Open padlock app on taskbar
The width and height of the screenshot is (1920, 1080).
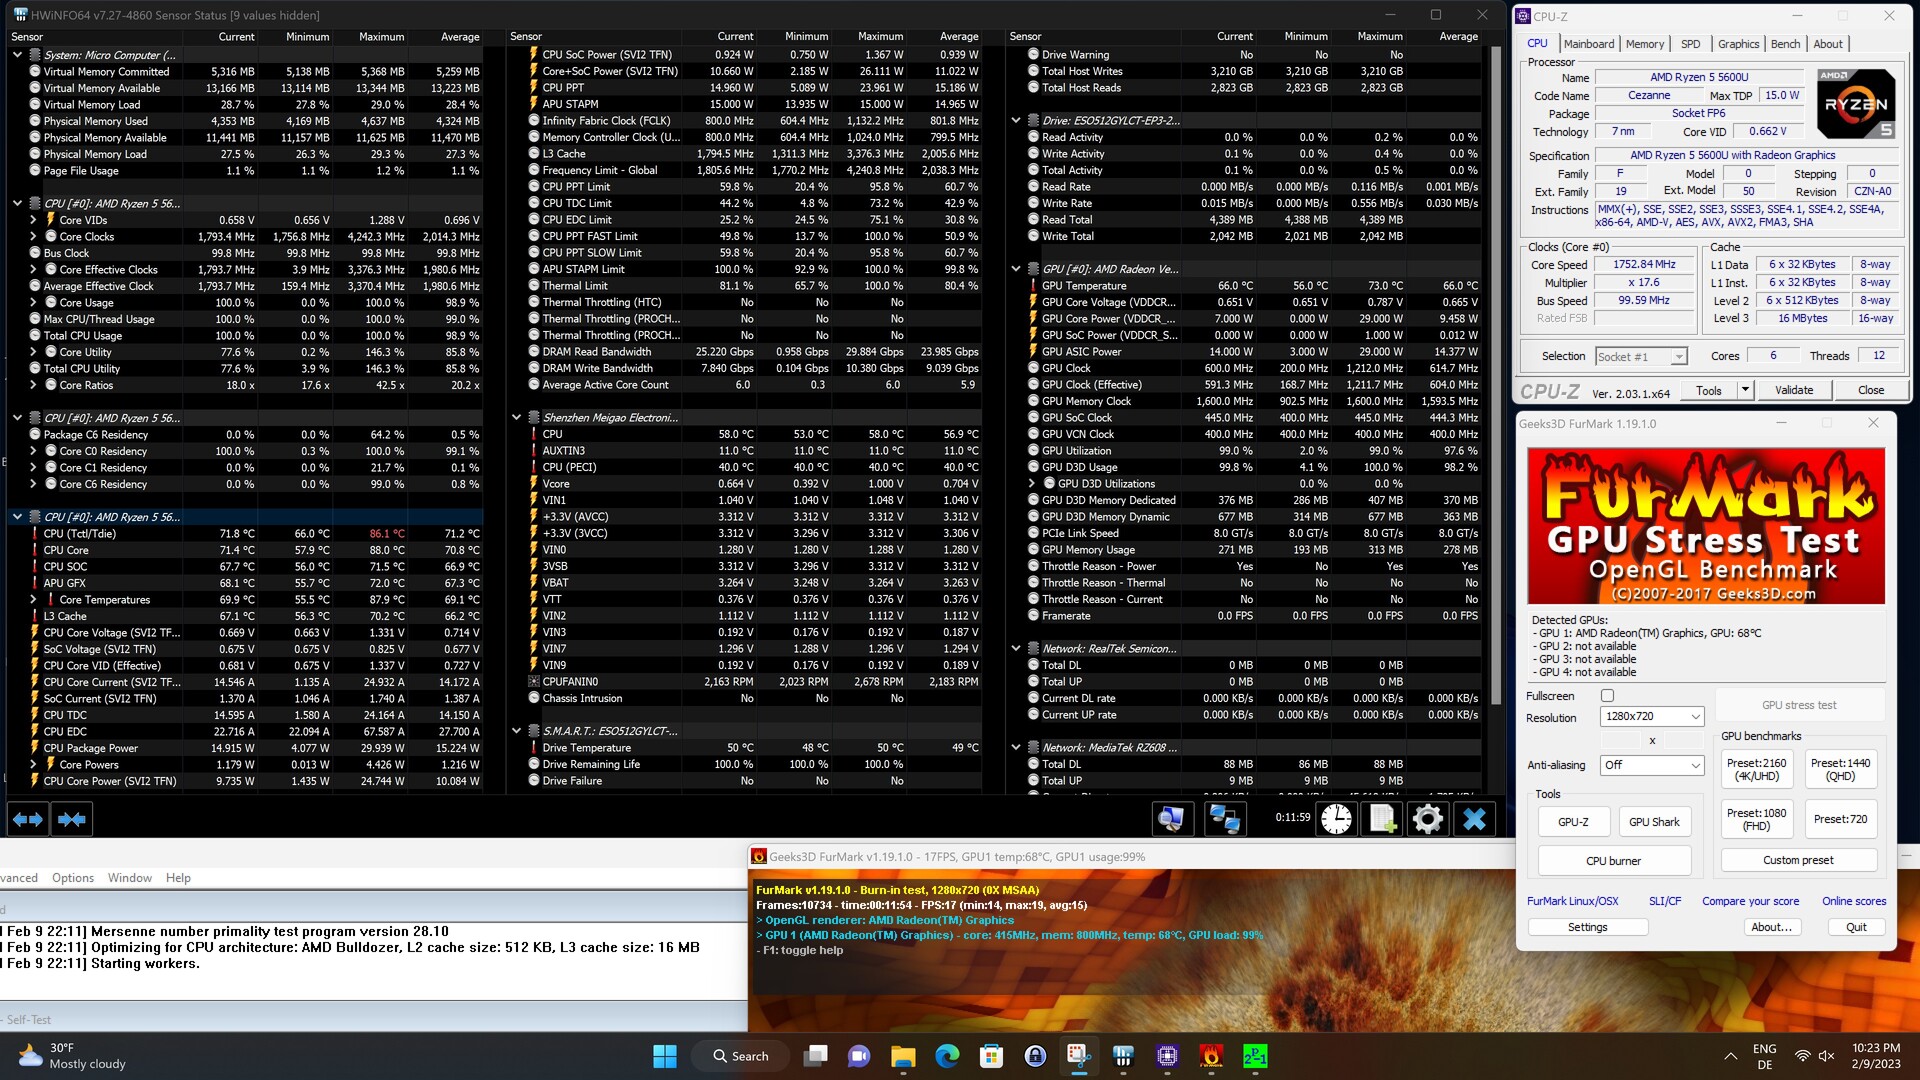pos(1035,1056)
